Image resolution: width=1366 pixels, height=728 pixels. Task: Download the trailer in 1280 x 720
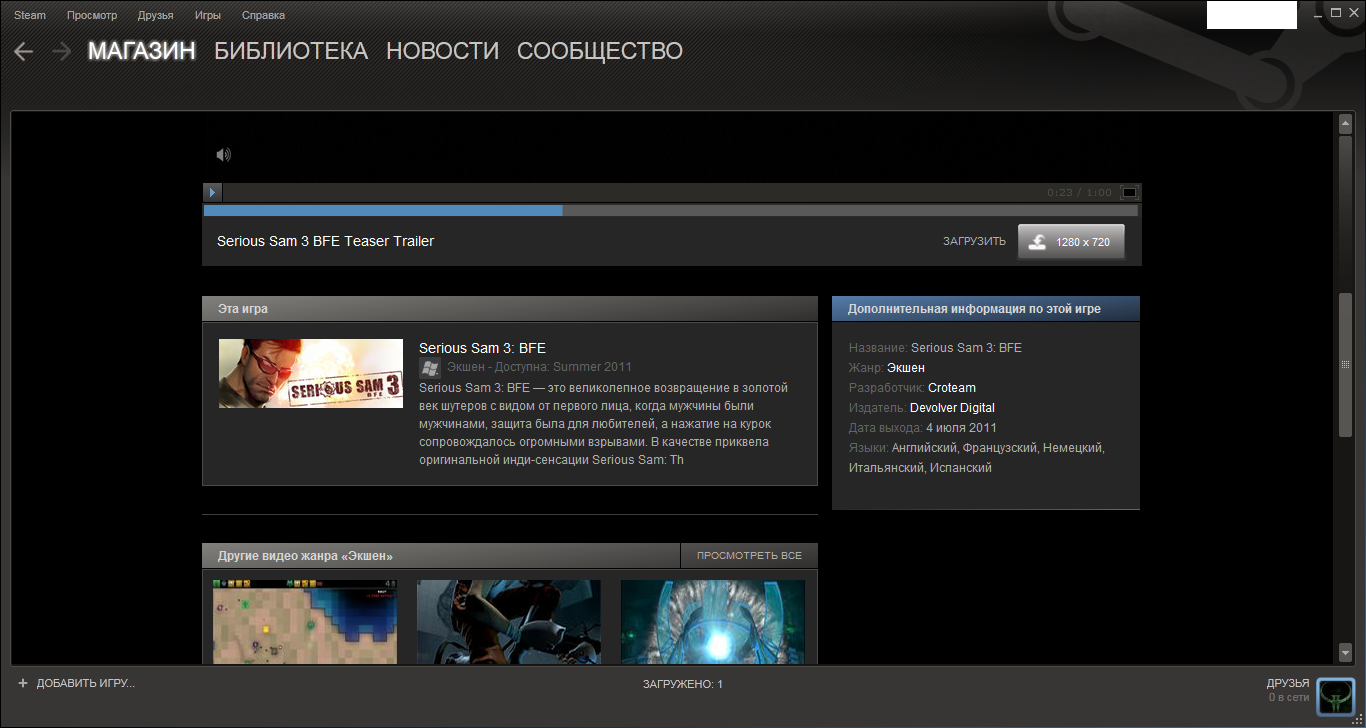point(1071,242)
